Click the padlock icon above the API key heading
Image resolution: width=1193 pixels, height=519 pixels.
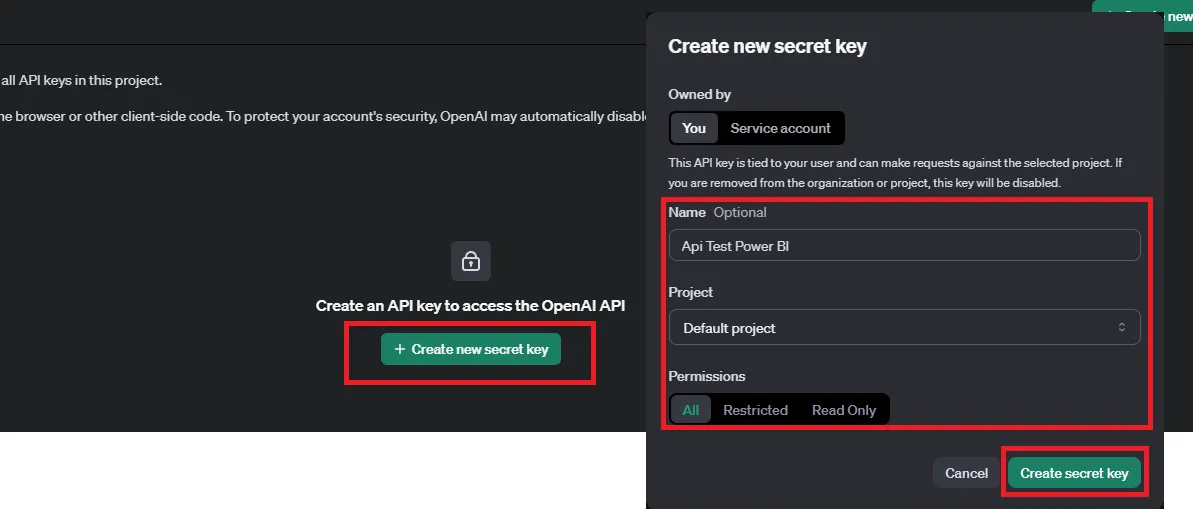pyautogui.click(x=471, y=261)
